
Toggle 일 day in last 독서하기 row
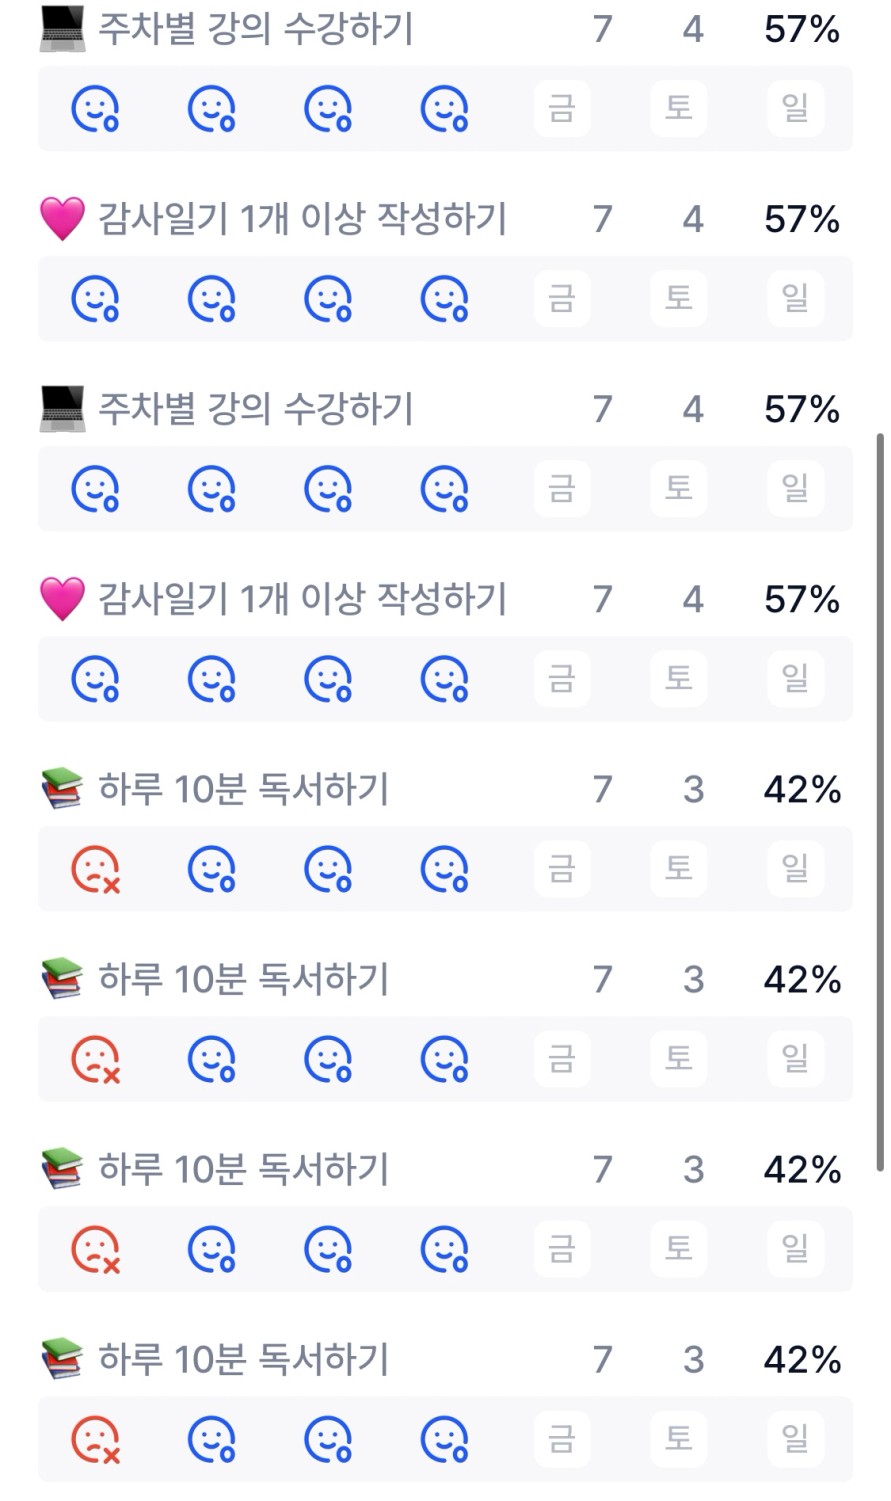point(795,1439)
